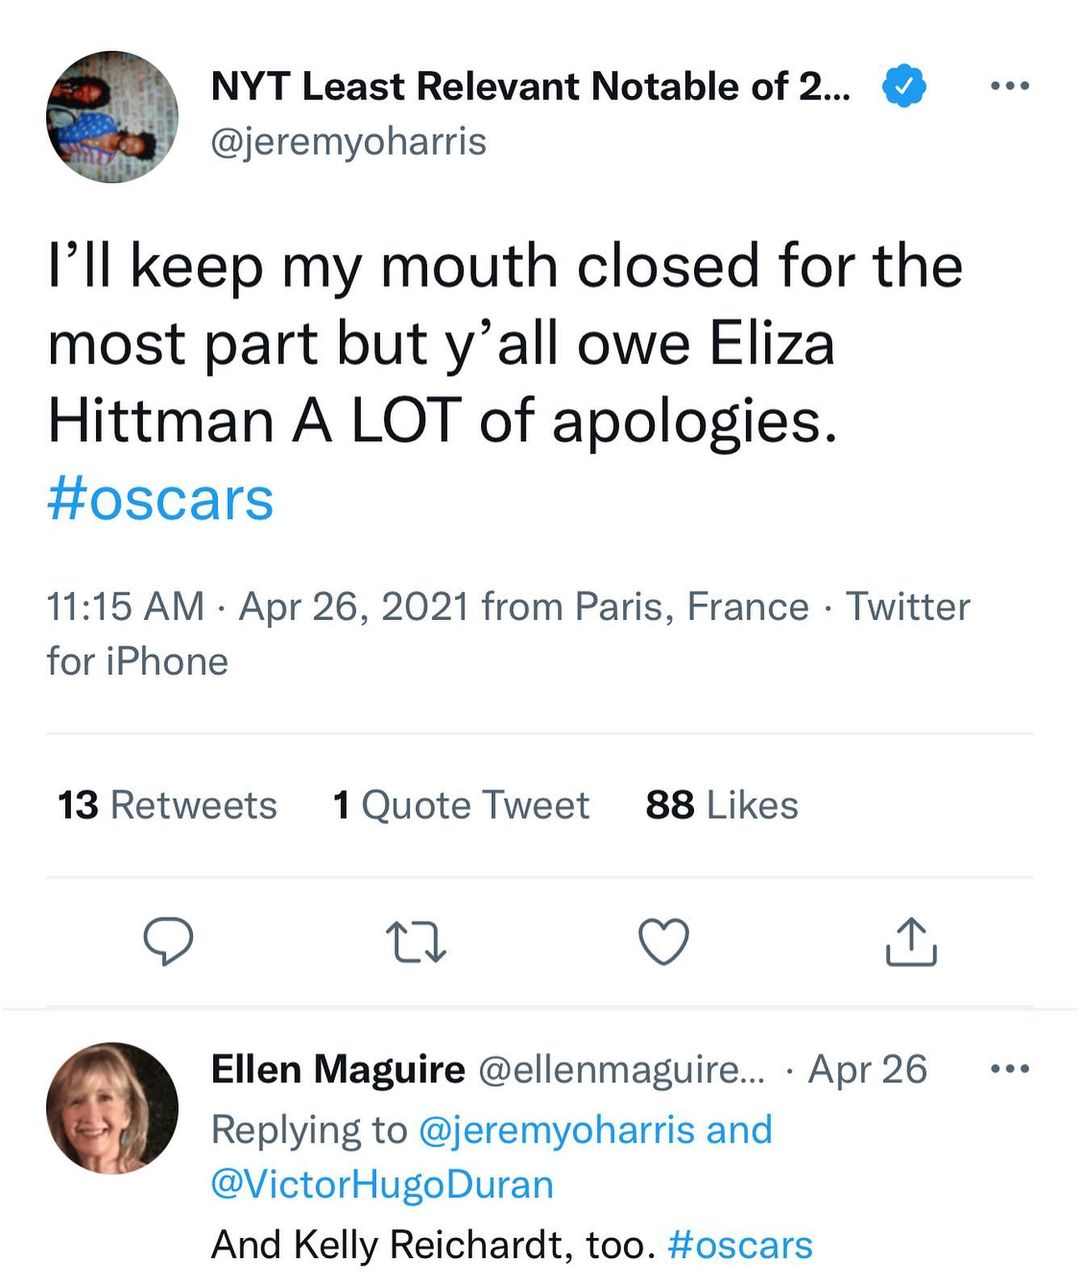Show the 88 Likes list
The image size is (1080, 1284).
tap(722, 805)
